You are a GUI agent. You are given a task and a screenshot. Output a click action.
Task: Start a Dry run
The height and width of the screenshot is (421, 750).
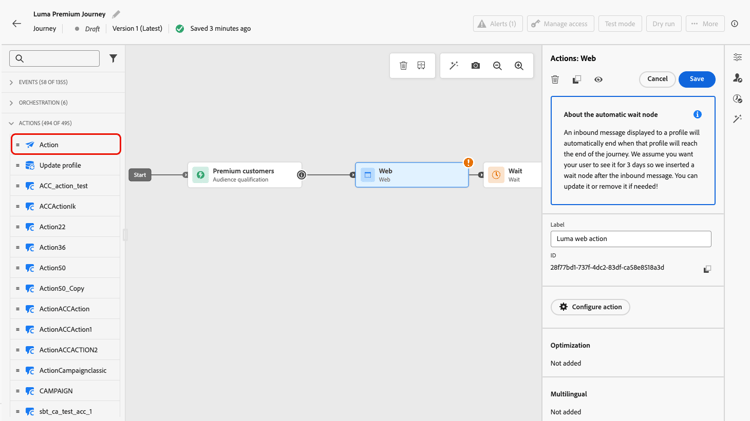(663, 23)
